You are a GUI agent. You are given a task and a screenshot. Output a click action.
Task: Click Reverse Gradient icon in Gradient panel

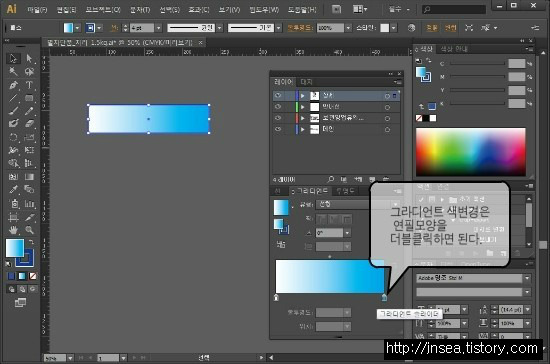point(281,244)
